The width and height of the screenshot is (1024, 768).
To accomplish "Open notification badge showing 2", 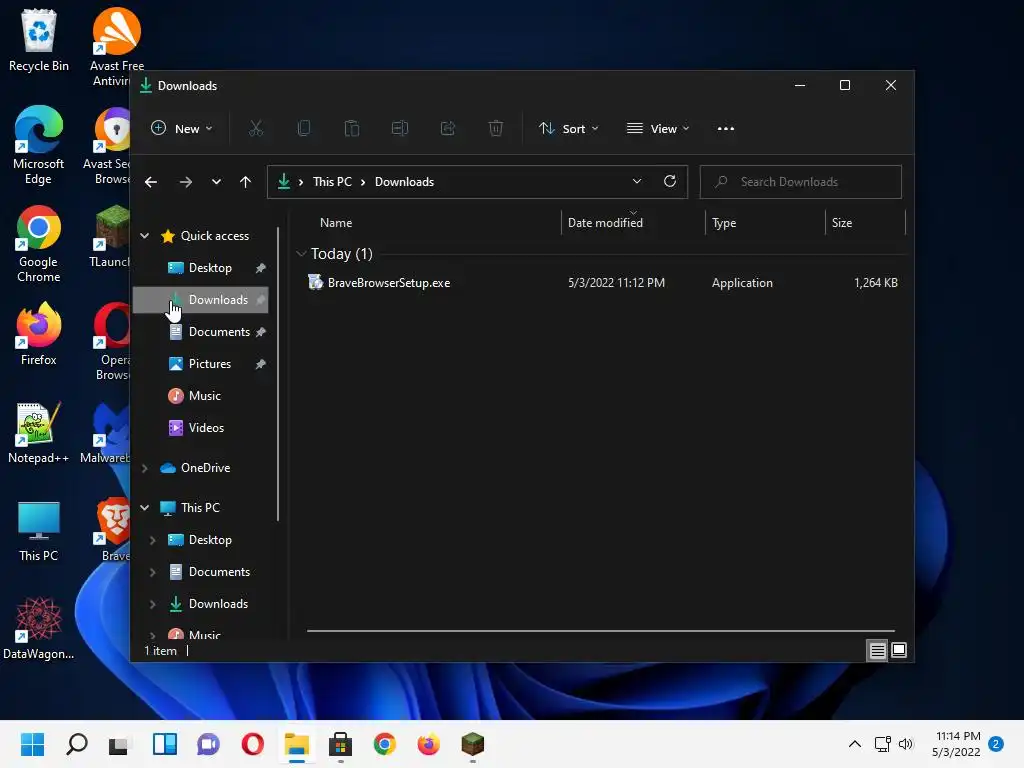I will point(996,744).
